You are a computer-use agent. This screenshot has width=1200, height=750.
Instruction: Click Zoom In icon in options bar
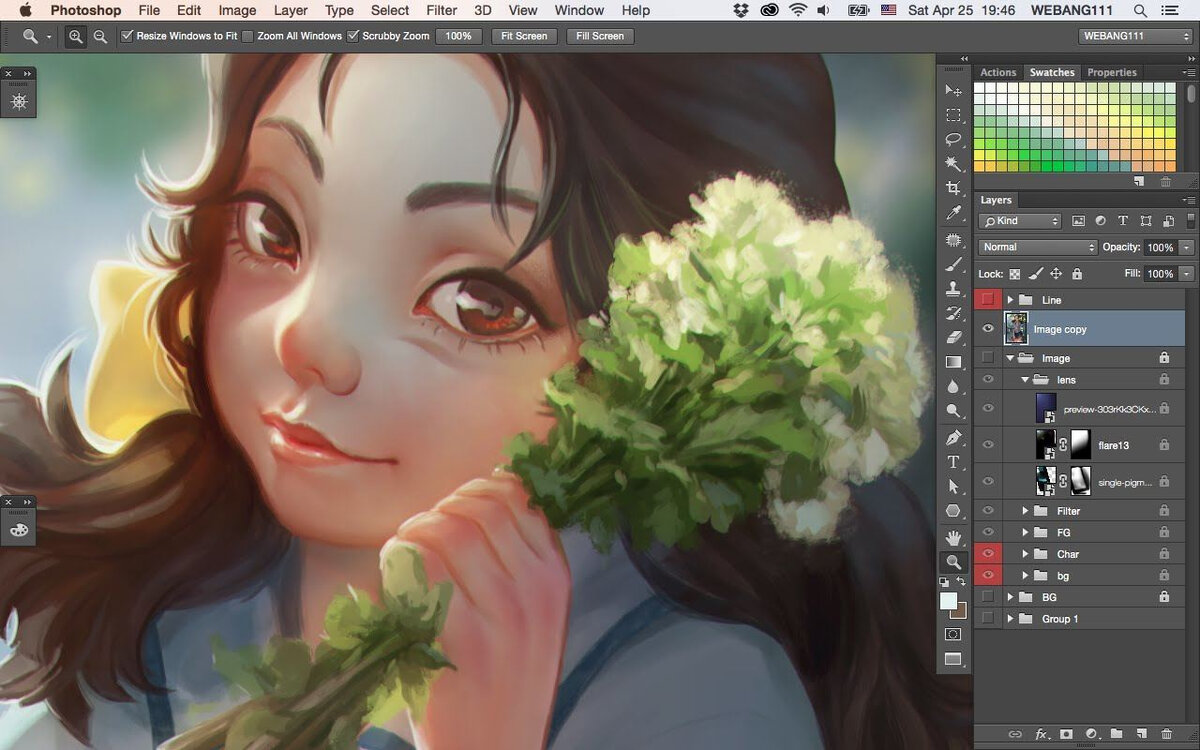(x=76, y=36)
